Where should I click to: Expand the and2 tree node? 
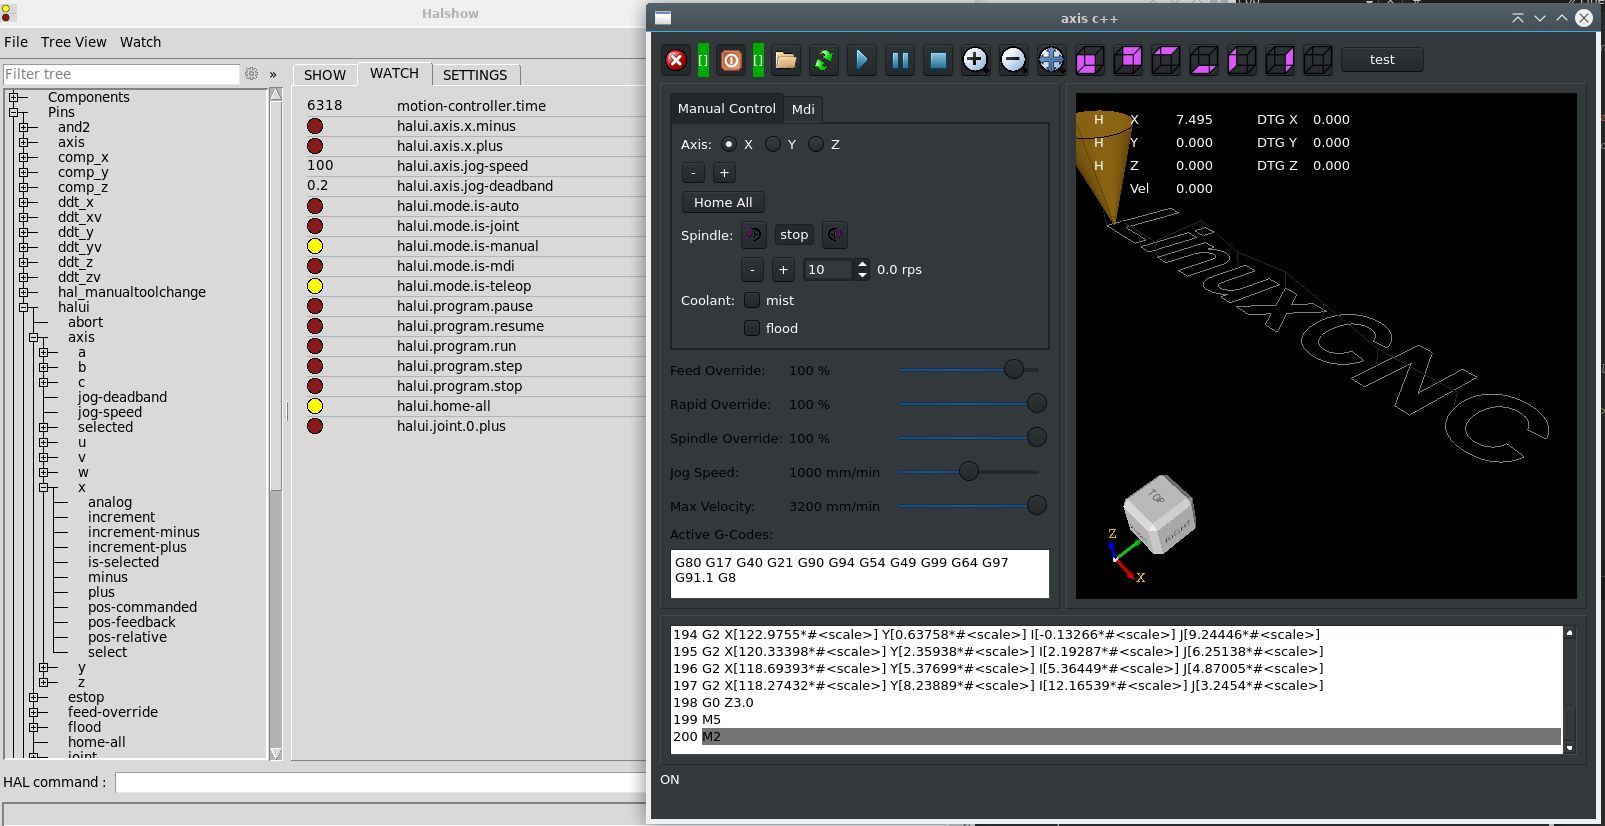(24, 127)
